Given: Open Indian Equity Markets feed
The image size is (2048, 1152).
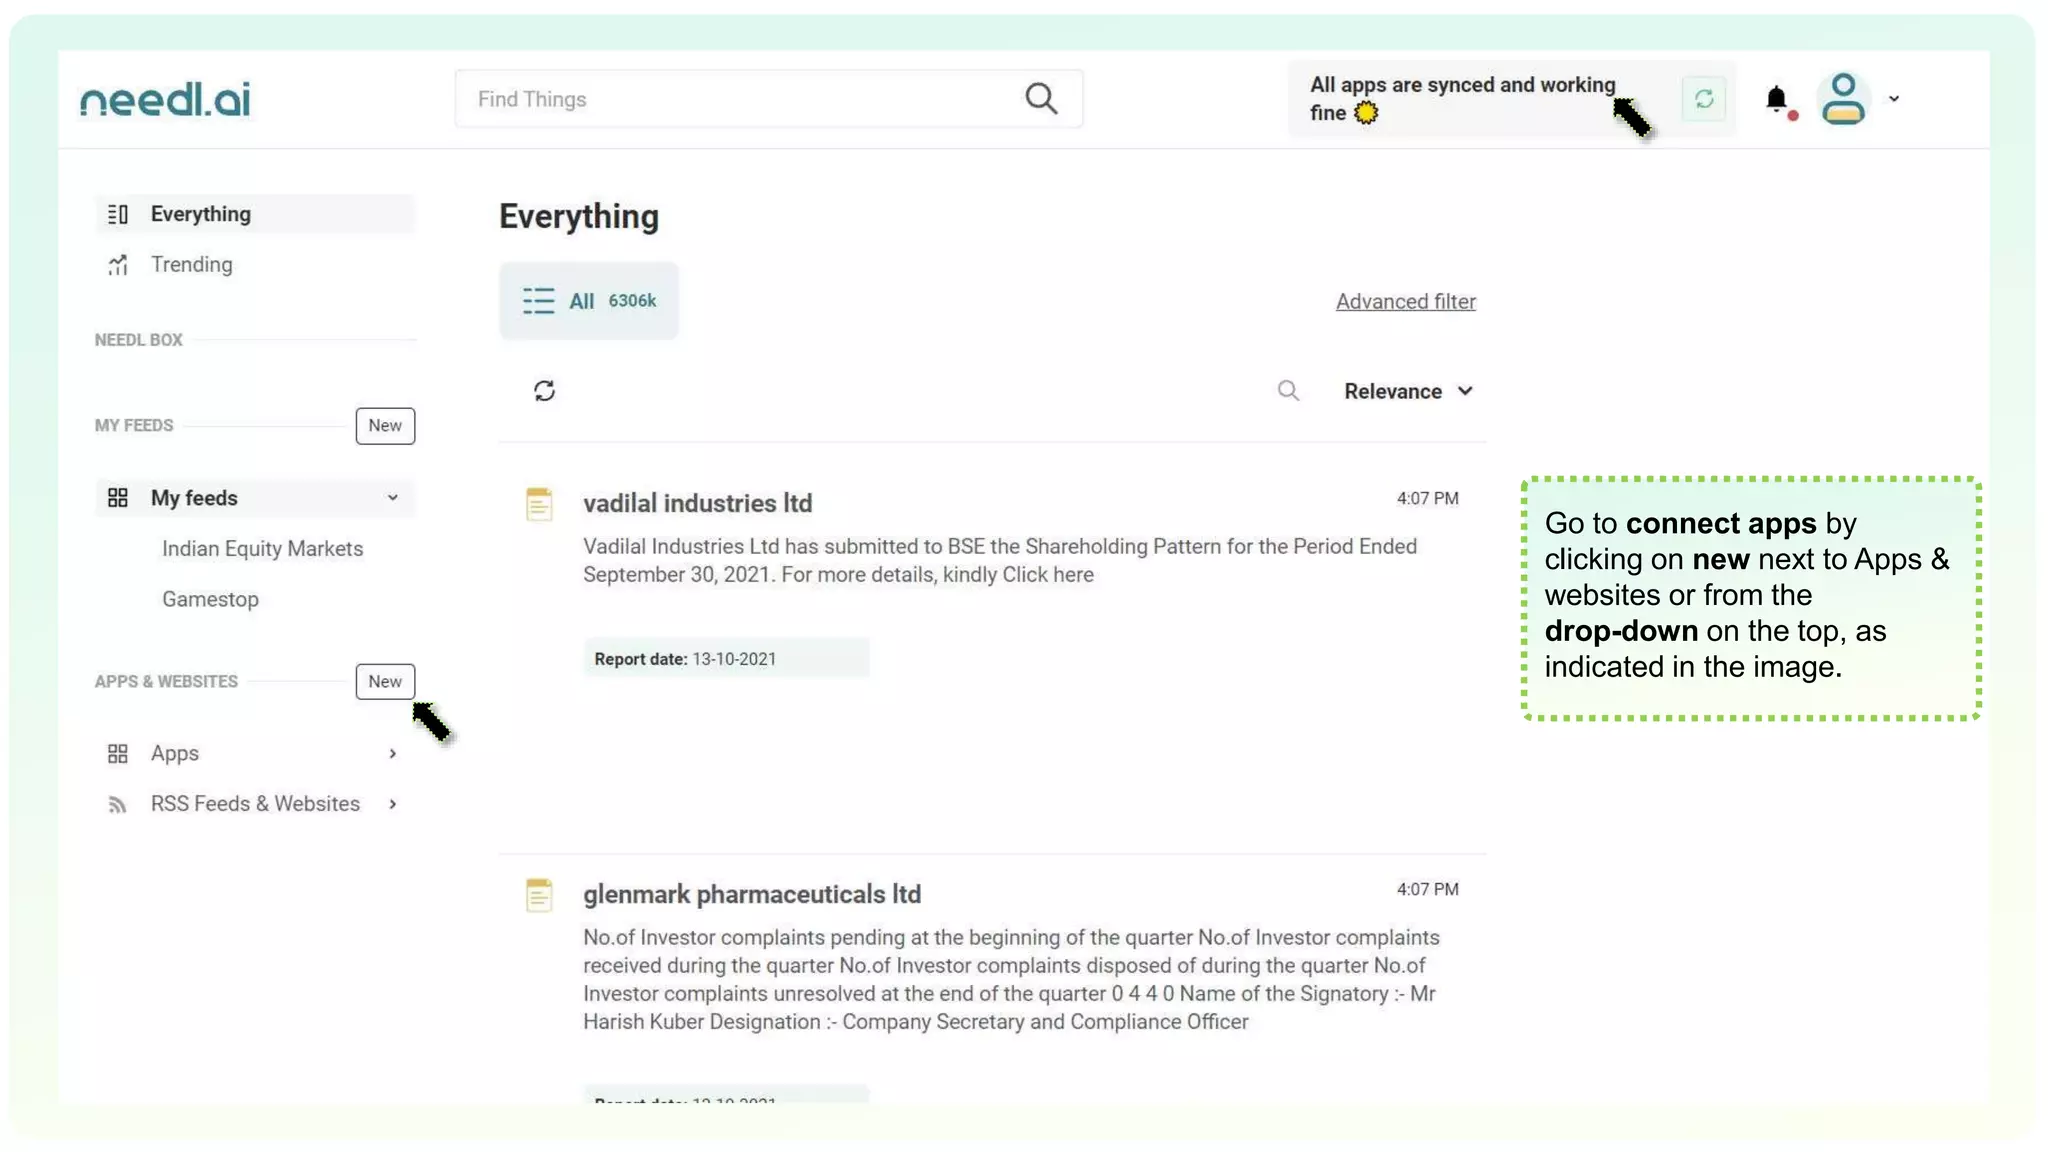Looking at the screenshot, I should pos(263,549).
